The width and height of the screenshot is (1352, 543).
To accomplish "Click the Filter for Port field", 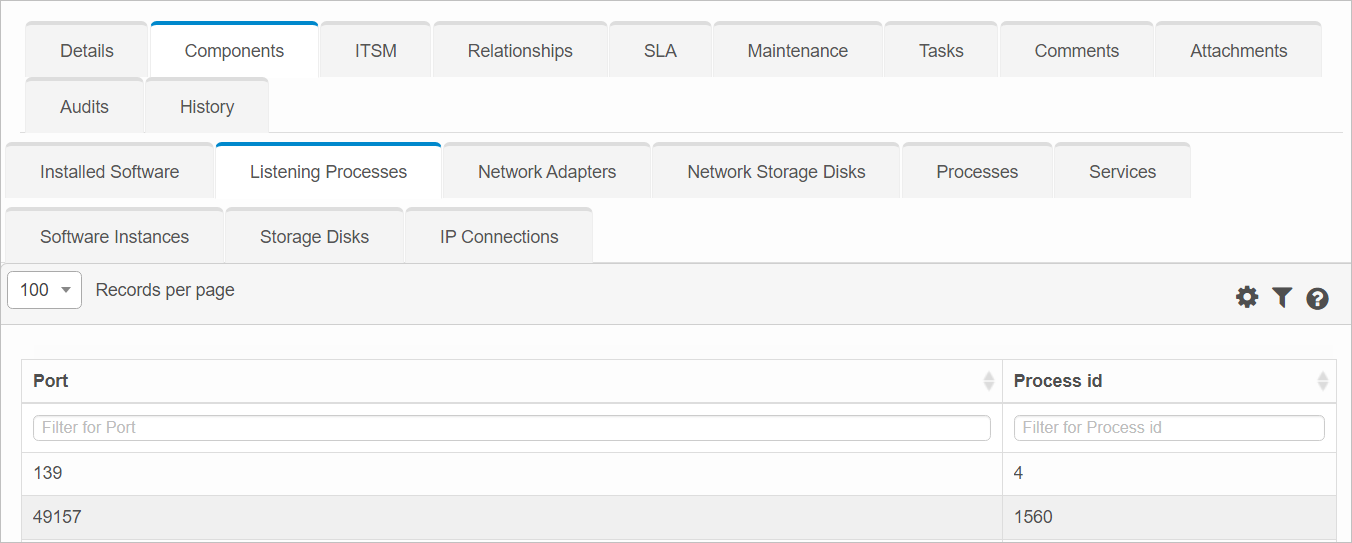I will [511, 428].
